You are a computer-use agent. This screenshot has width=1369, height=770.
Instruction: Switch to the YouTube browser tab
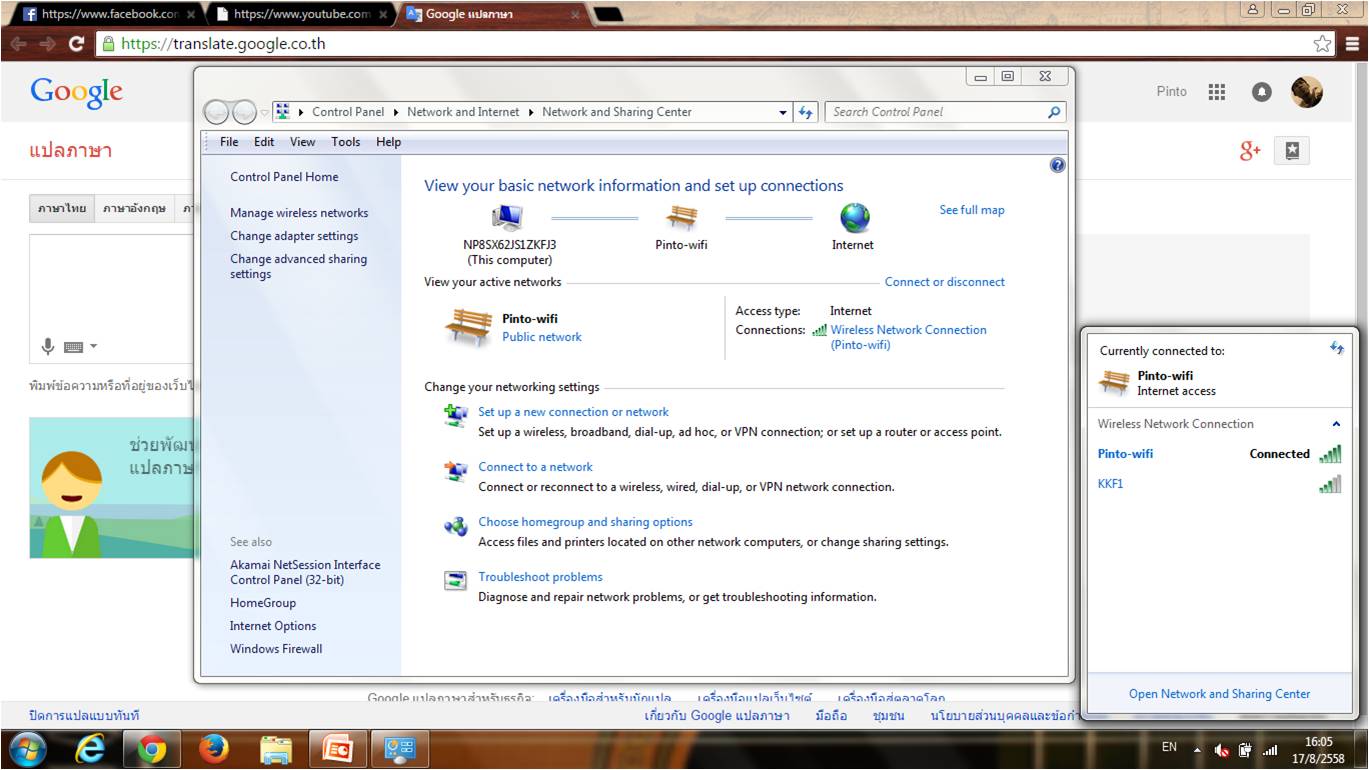pyautogui.click(x=293, y=15)
